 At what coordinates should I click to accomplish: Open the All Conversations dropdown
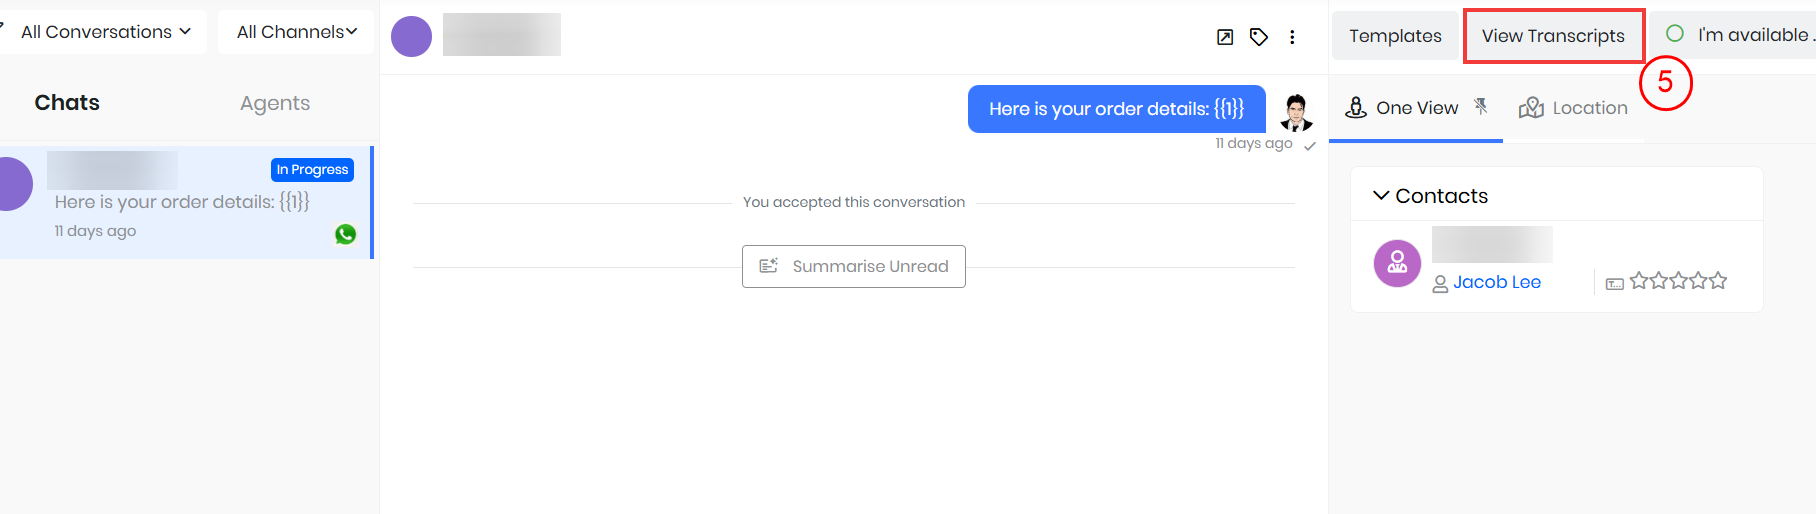click(x=105, y=32)
